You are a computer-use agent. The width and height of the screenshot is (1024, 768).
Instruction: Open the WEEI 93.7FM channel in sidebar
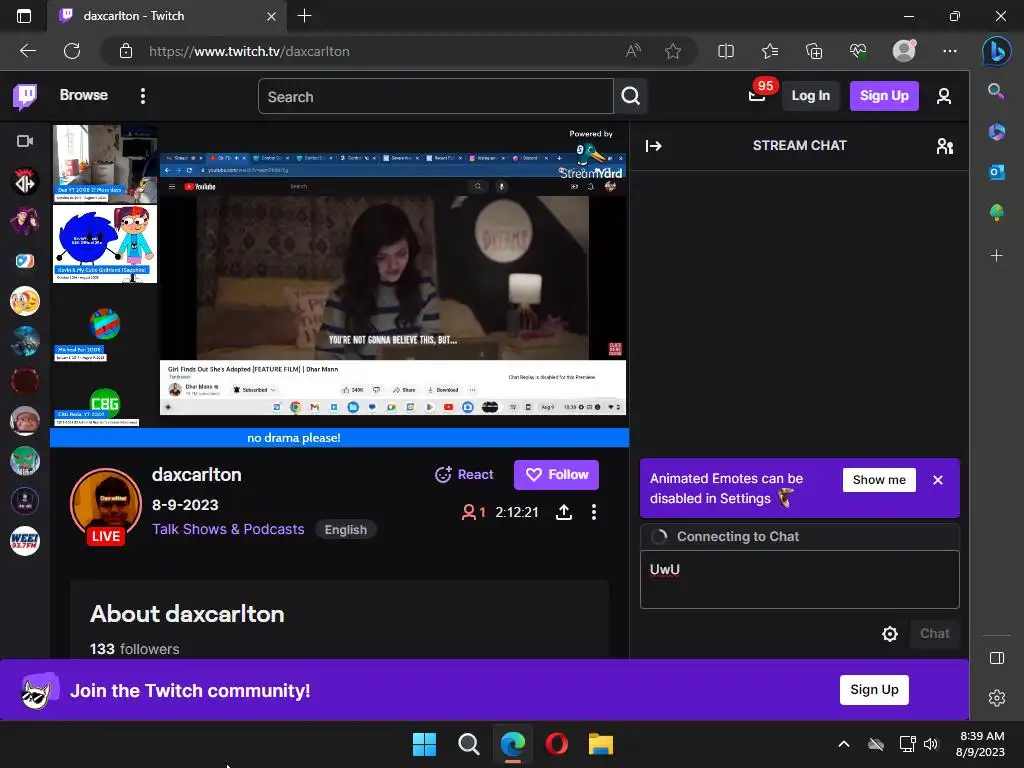click(x=25, y=541)
